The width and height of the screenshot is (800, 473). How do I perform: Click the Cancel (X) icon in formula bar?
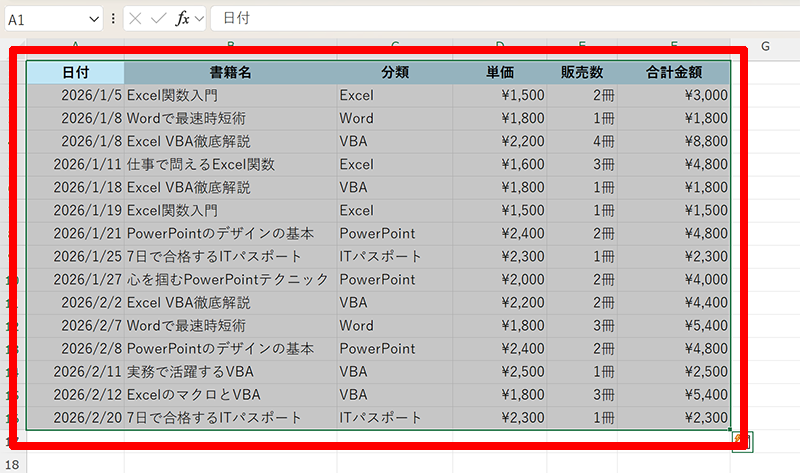(135, 19)
